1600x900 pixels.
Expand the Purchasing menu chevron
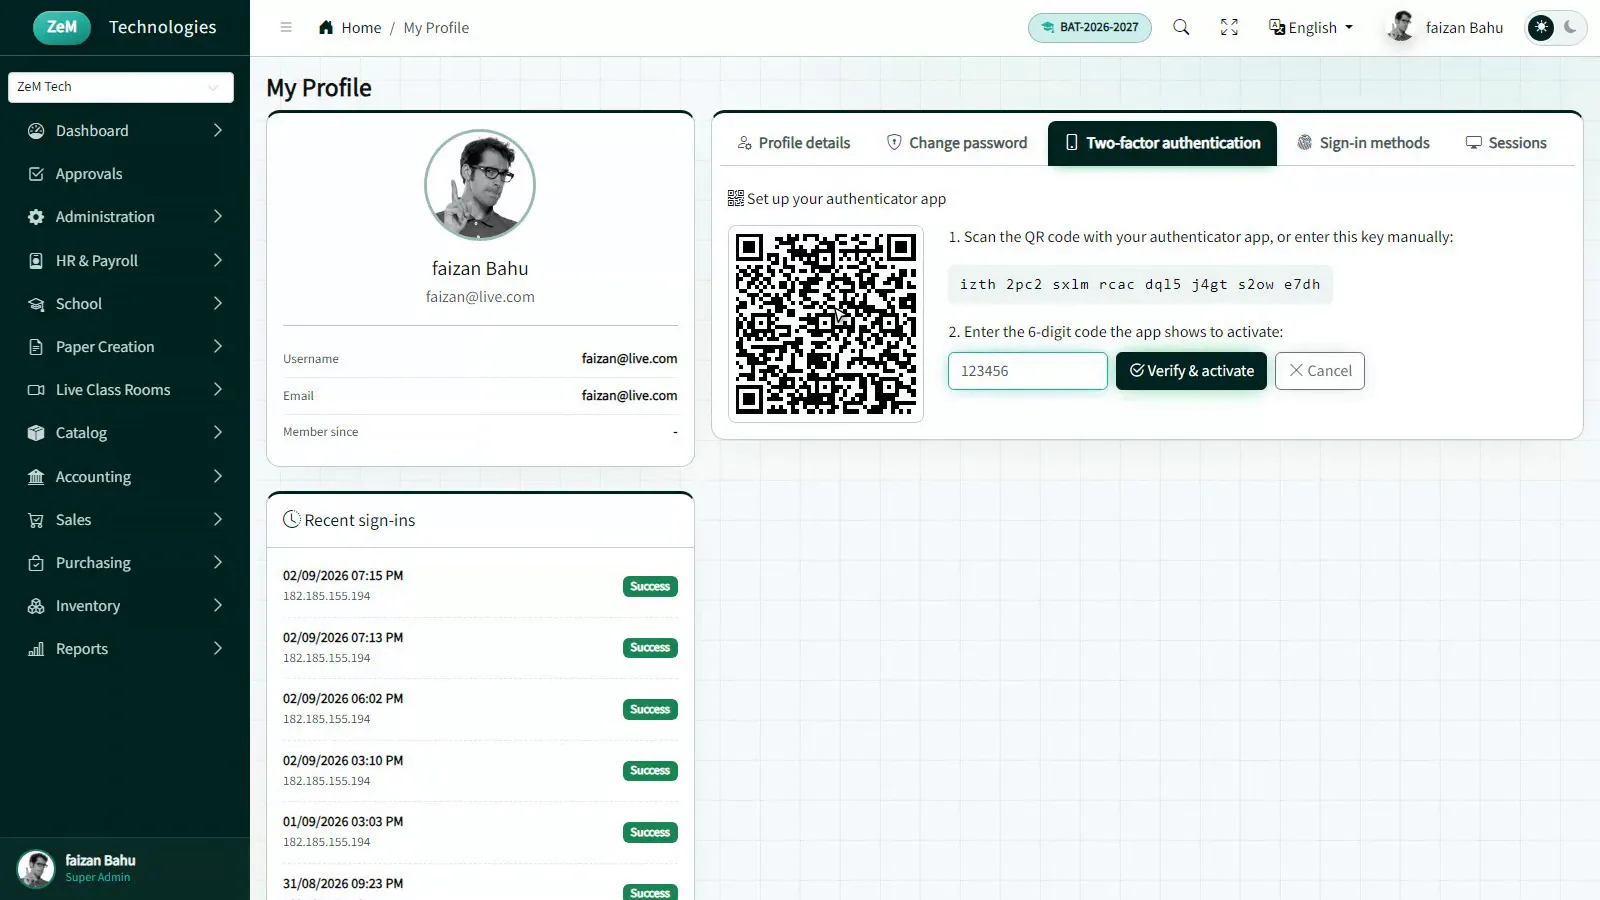point(217,563)
